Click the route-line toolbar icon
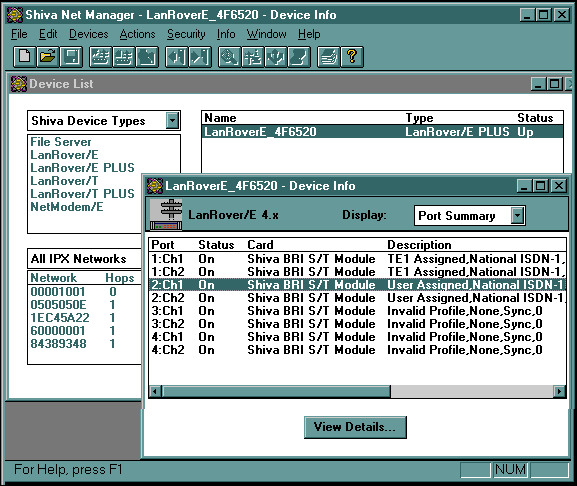 click(299, 57)
